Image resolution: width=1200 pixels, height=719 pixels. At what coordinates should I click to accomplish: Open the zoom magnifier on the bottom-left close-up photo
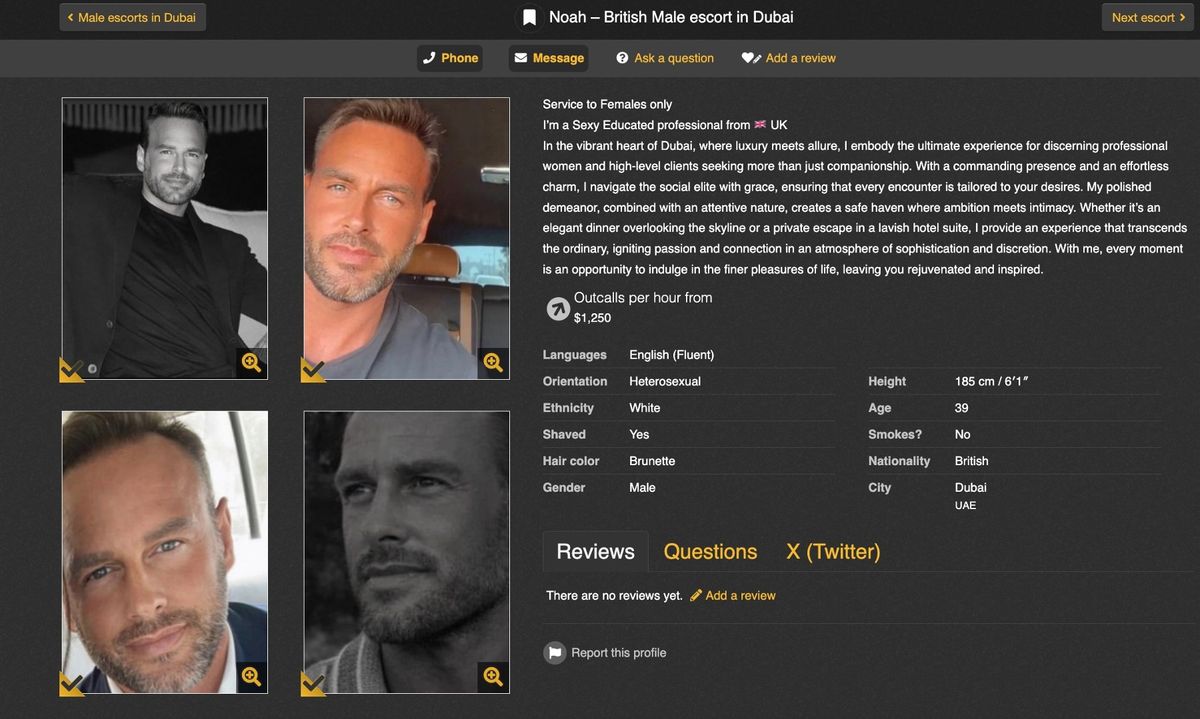tap(251, 677)
